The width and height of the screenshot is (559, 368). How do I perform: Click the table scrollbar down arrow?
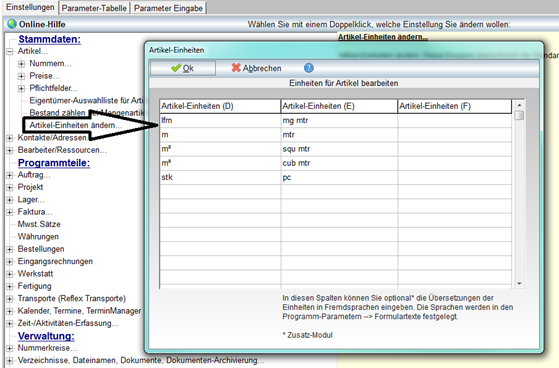(519, 284)
